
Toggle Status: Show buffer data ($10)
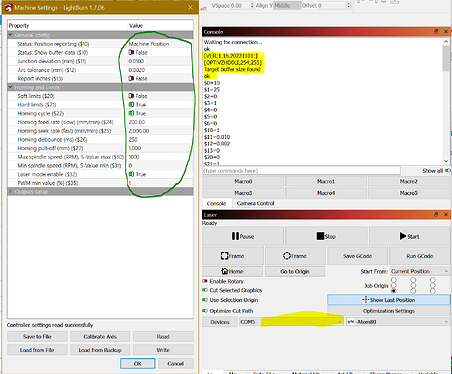131,52
